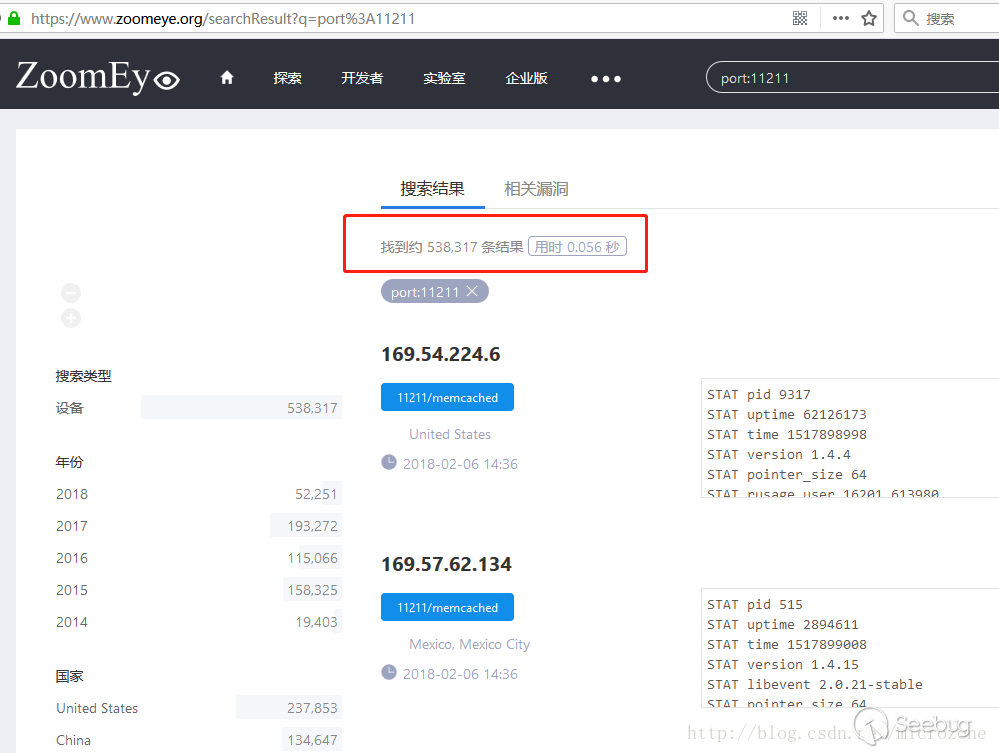Click clock icon next to 169.54.224.6 timestamp
This screenshot has height=753, width=999.
click(x=389, y=463)
